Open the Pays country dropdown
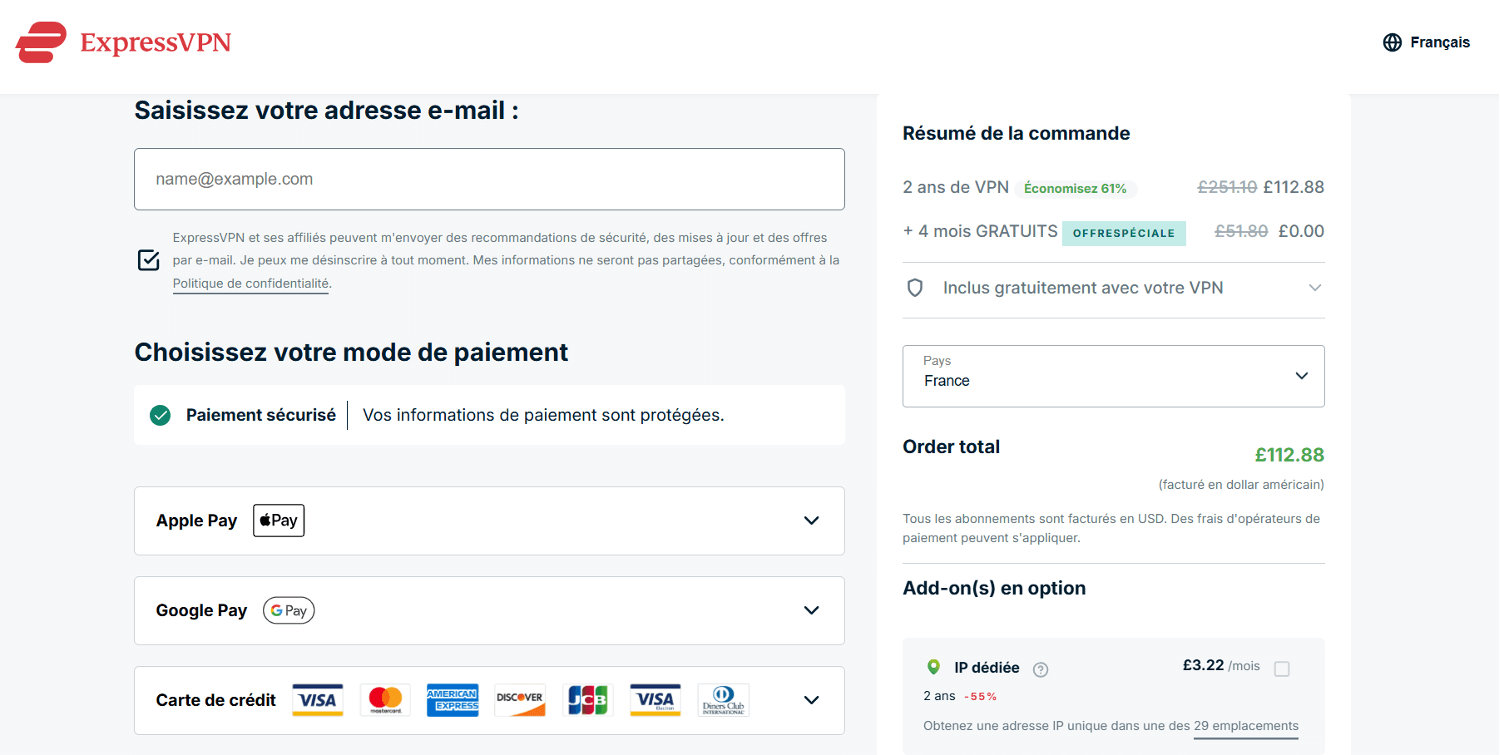Screen dimensions: 1500x755 click(1113, 376)
